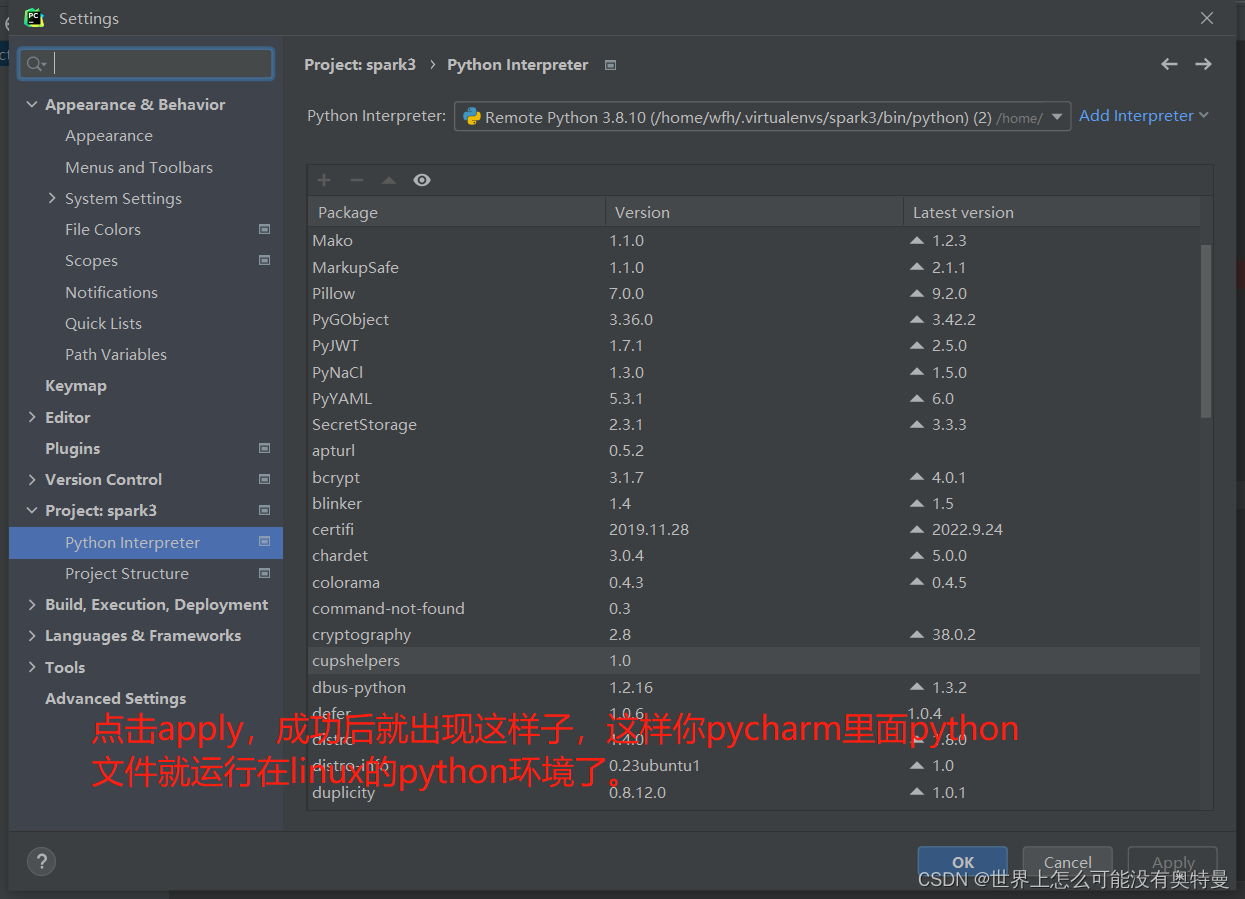
Task: Expand Build, Execution, Deployment section
Action: point(32,604)
